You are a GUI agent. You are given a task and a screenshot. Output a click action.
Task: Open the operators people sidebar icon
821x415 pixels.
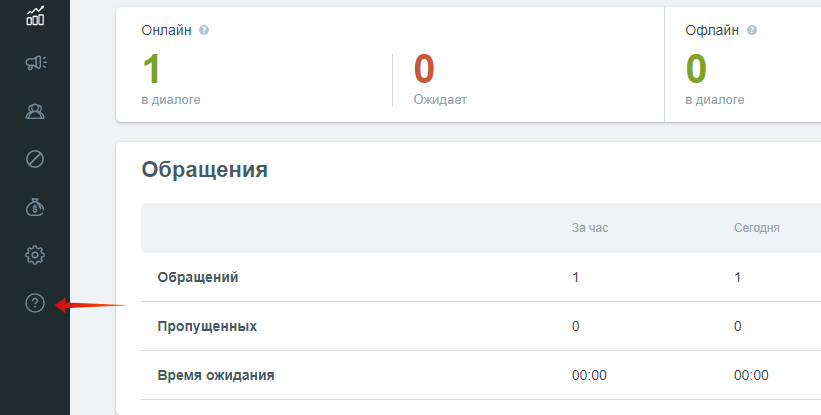point(35,111)
